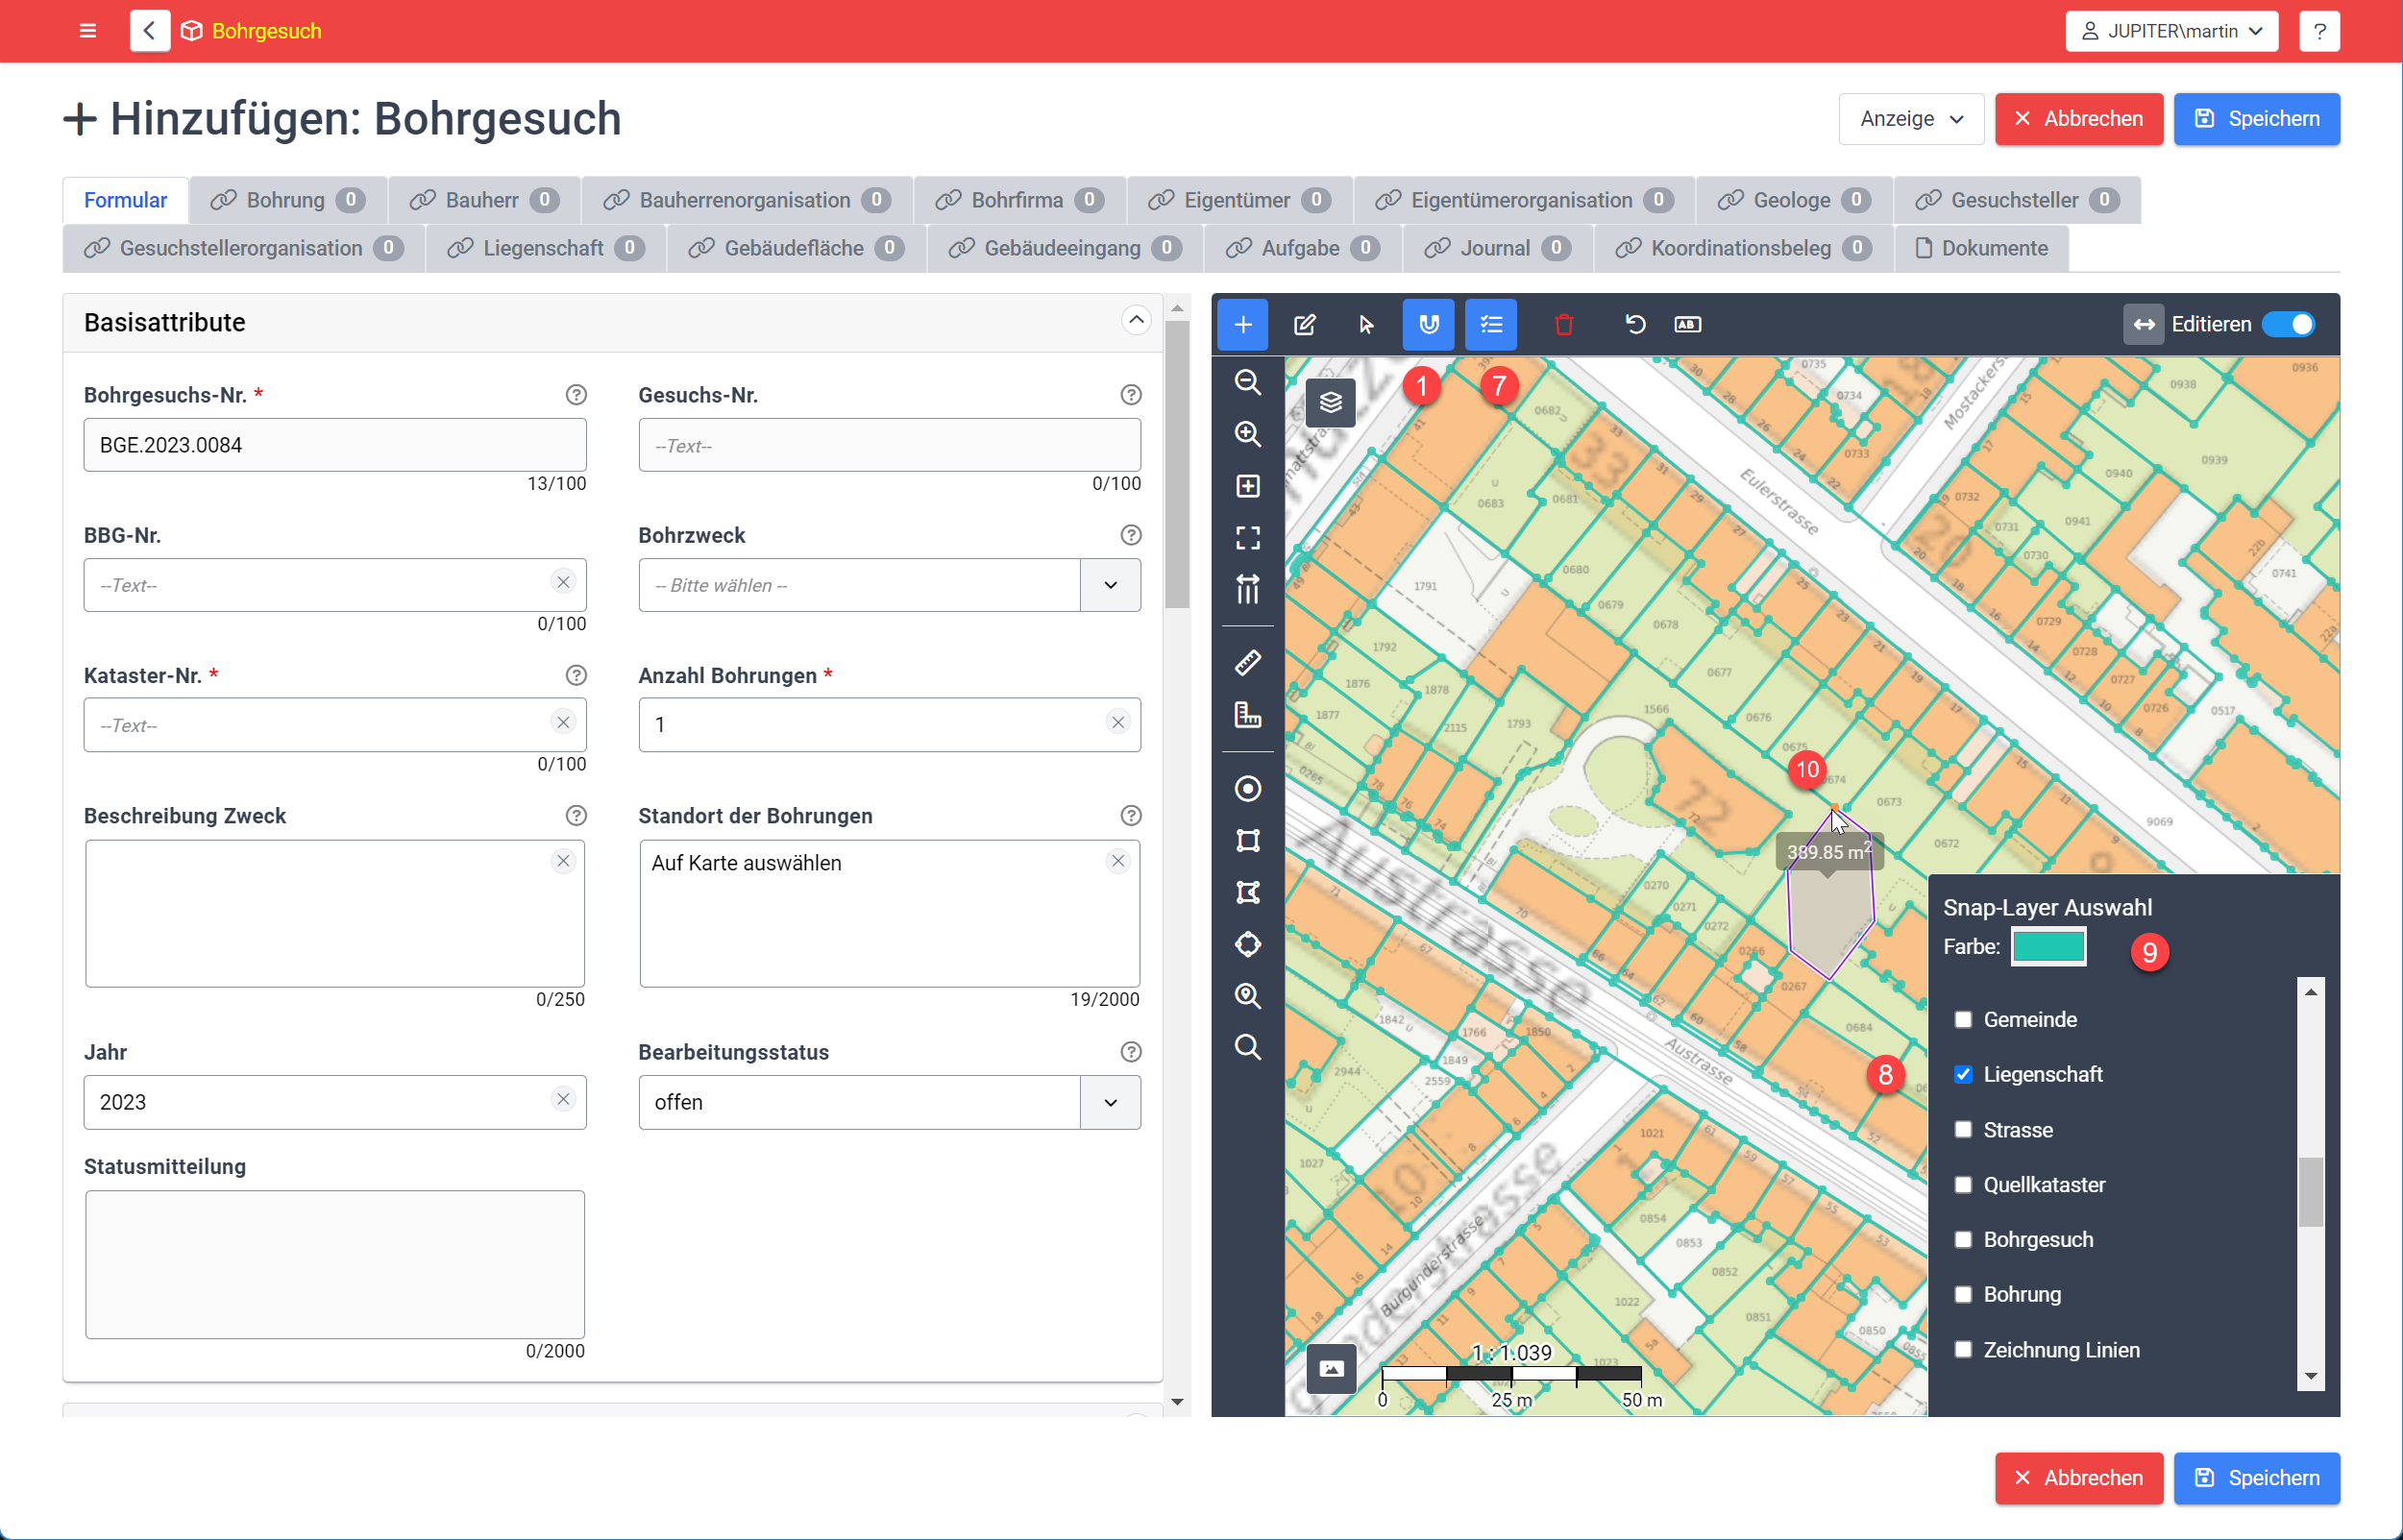Open the Dokumente tab

click(x=1981, y=248)
